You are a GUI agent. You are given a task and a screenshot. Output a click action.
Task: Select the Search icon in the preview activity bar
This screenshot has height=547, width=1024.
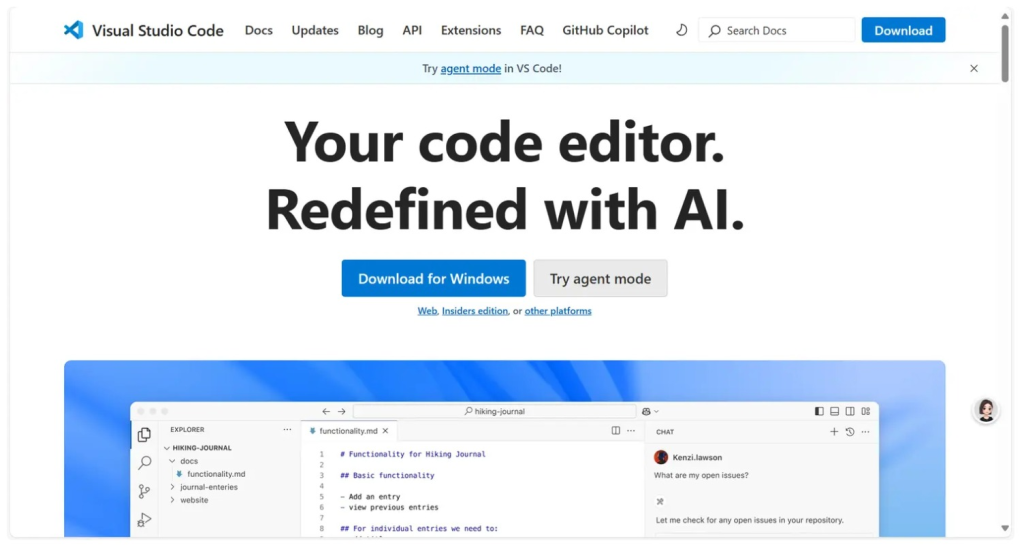pos(145,463)
